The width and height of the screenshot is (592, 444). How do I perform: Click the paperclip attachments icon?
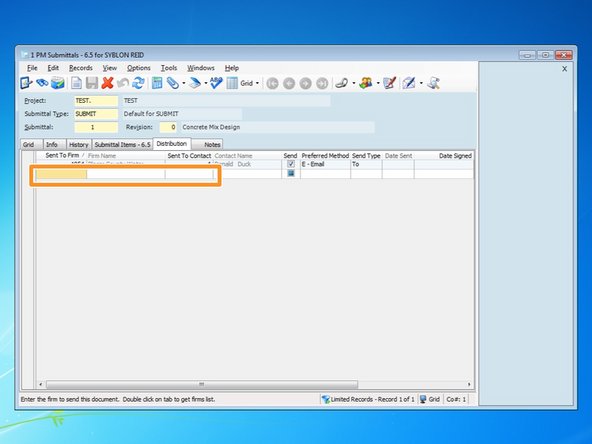coord(173,83)
